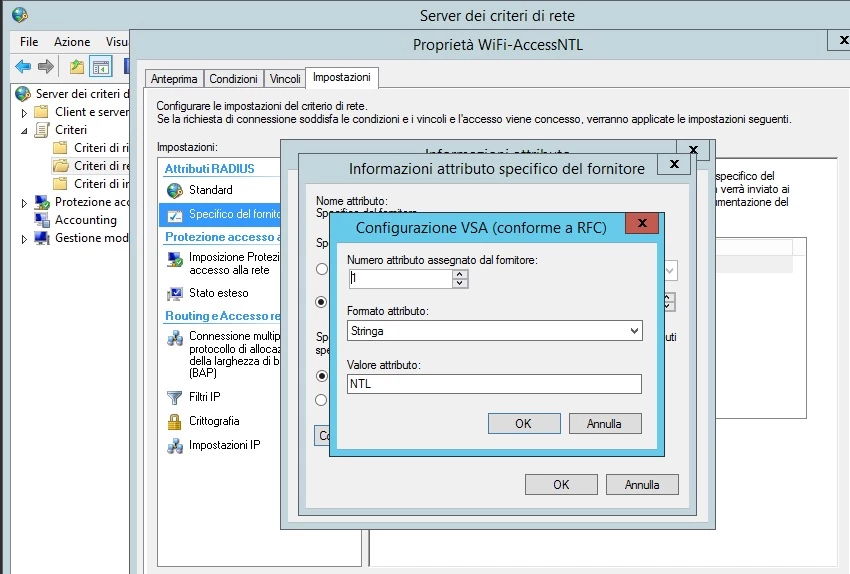Open the Visualizza menu
Image resolution: width=850 pixels, height=574 pixels.
117,42
